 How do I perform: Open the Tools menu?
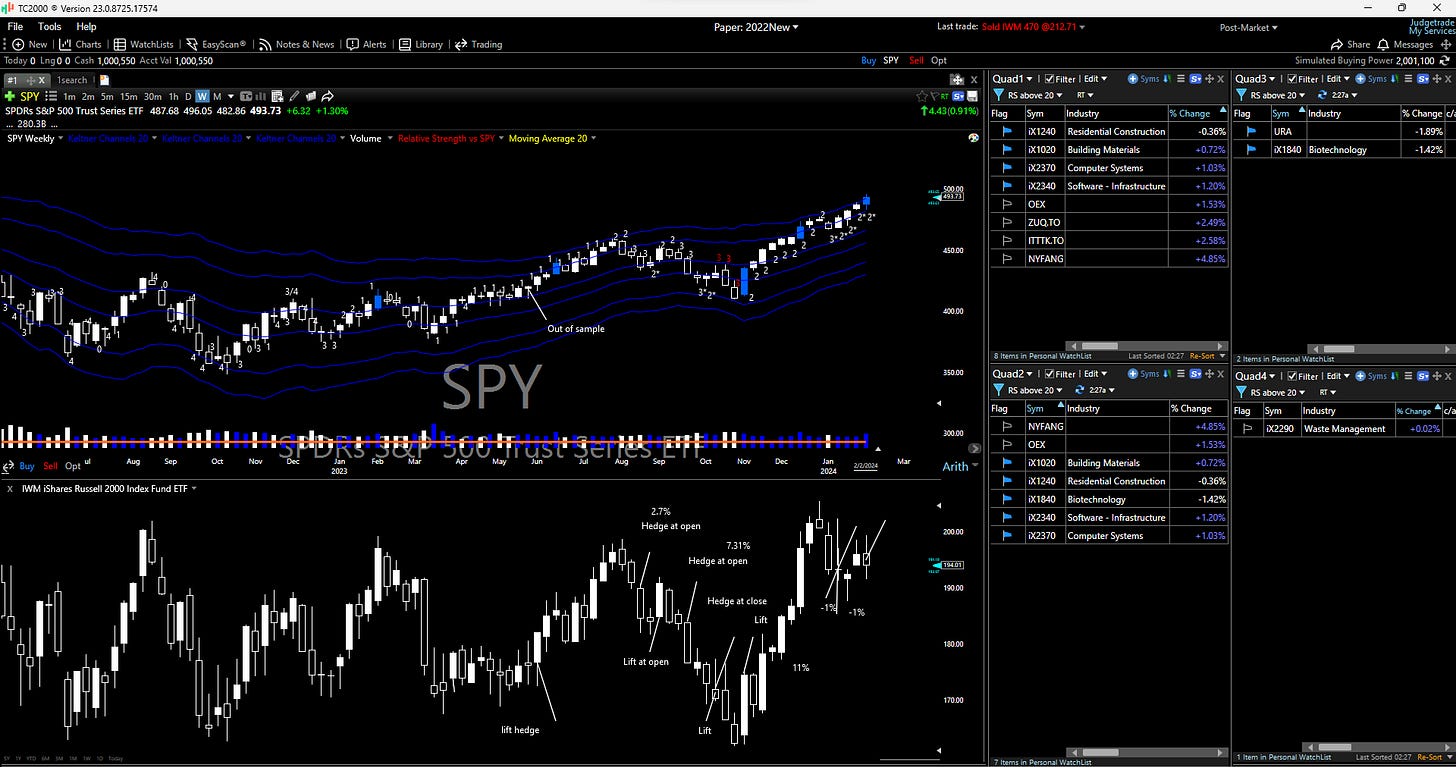49,27
